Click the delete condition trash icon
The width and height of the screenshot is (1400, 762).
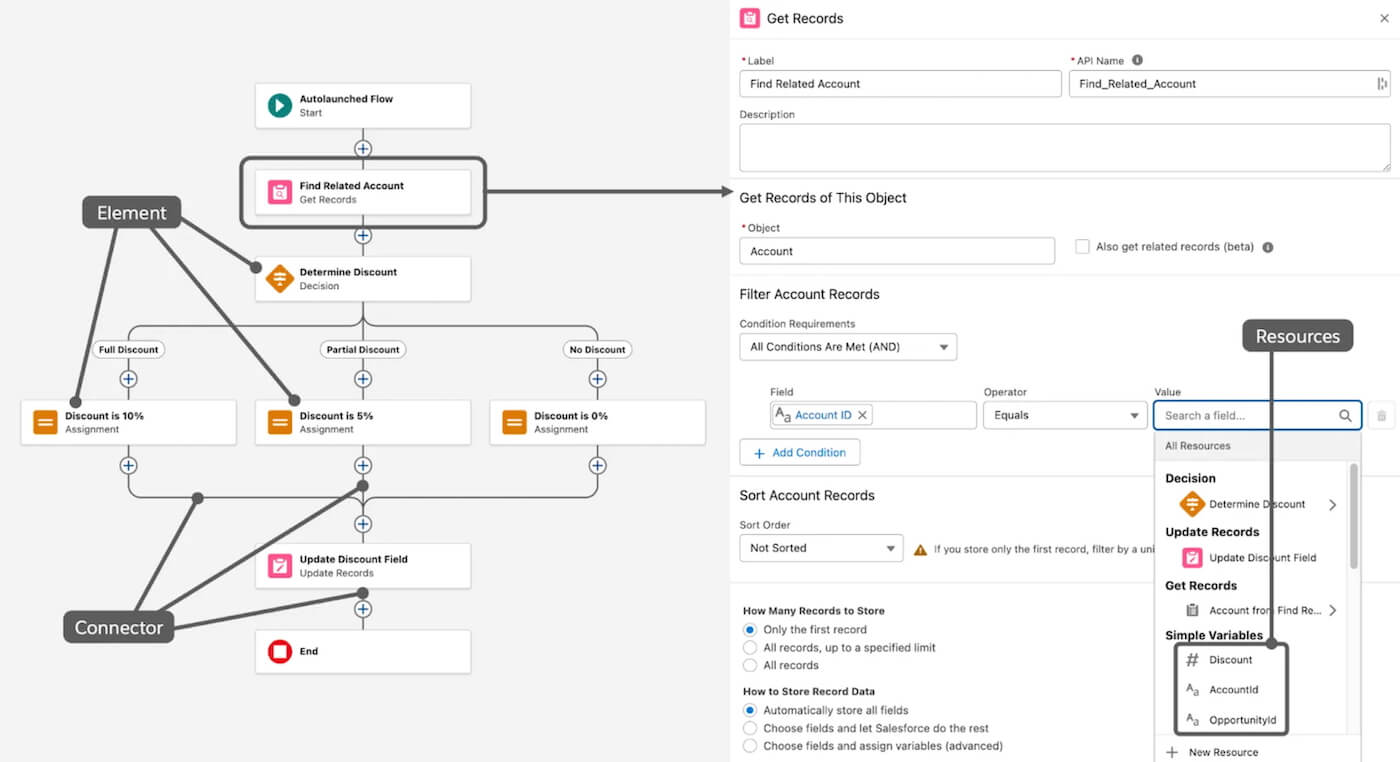tap(1381, 415)
